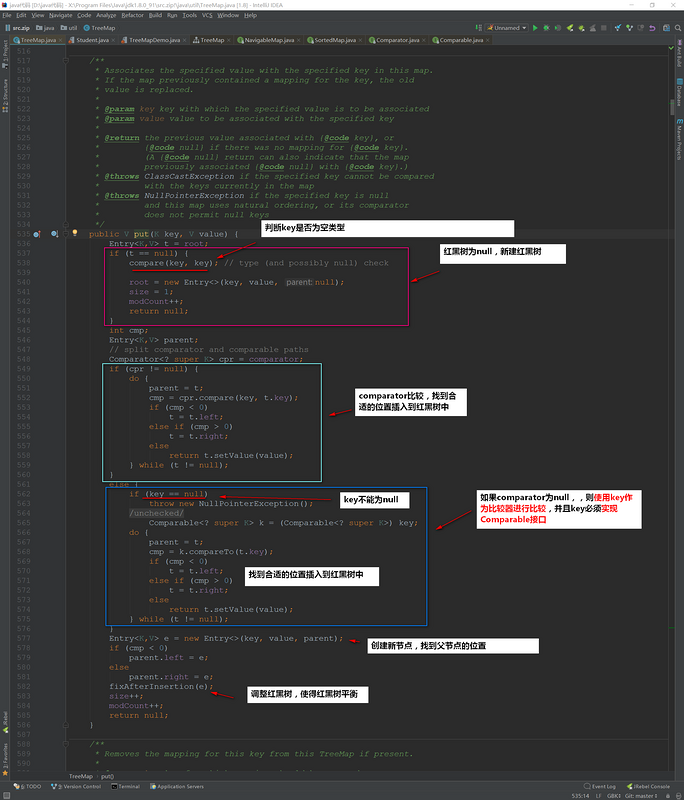Click the VCS update project icon

(618, 28)
